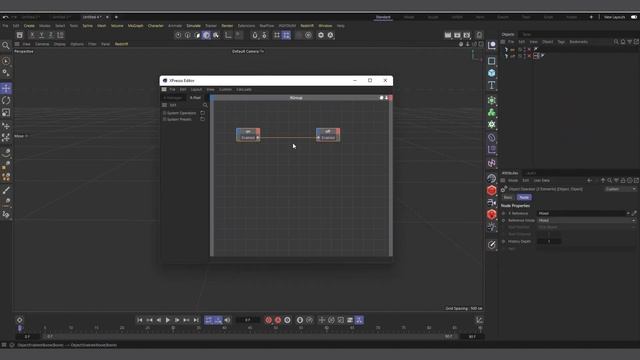Screen dimensions: 640x360
Task: Toggle the coordinate system button
Action: pos(60,35)
